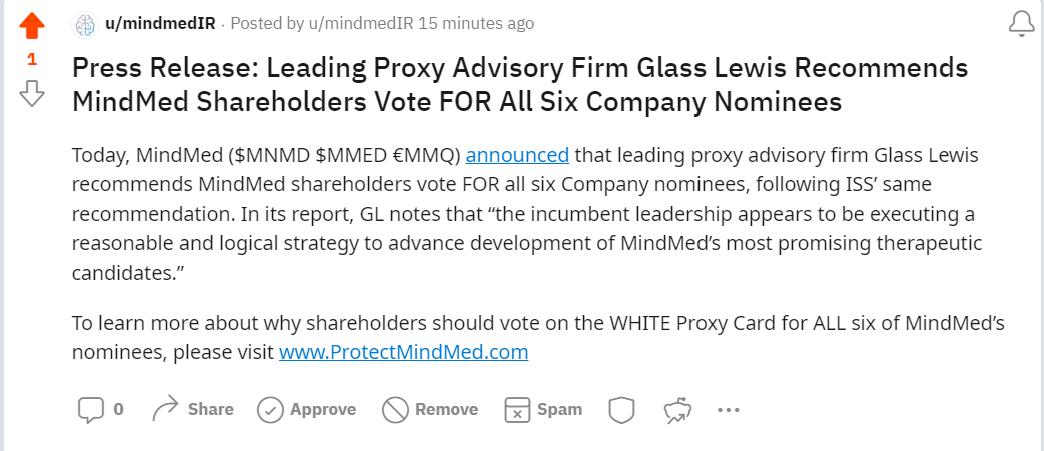
Task: Downvote the MindMed press release post
Action: [32, 93]
